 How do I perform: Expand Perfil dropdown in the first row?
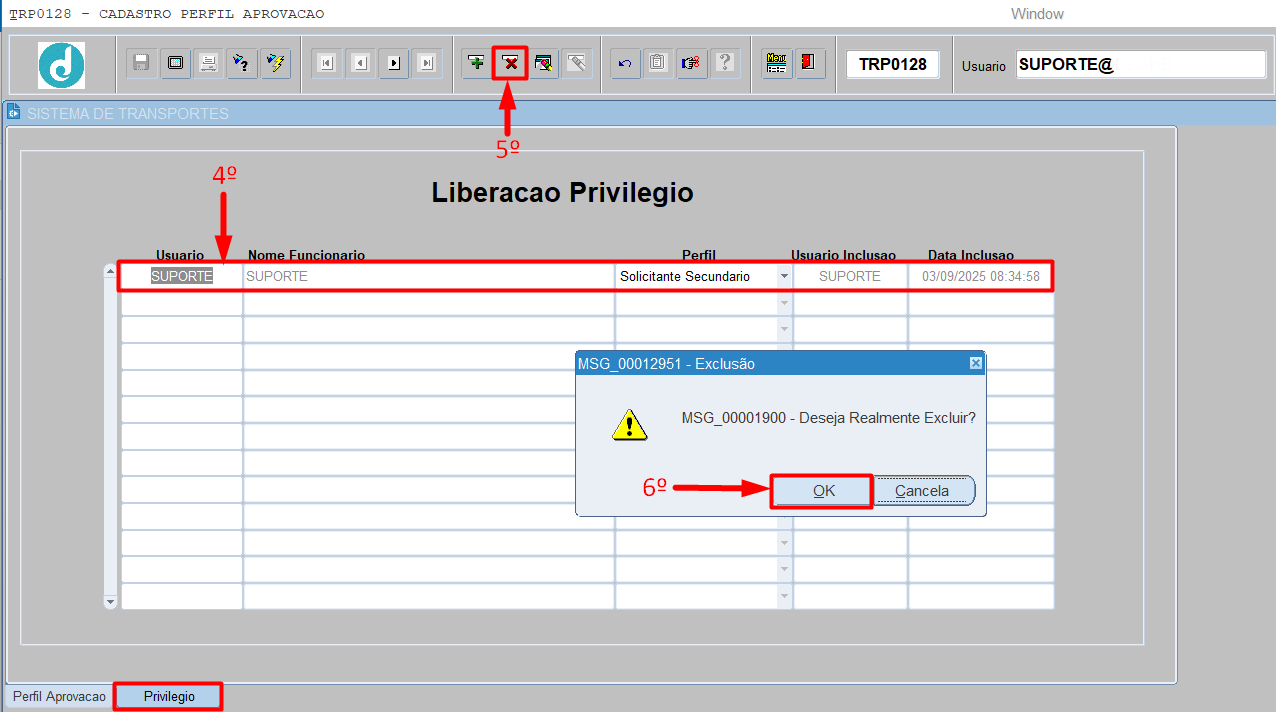pyautogui.click(x=784, y=276)
